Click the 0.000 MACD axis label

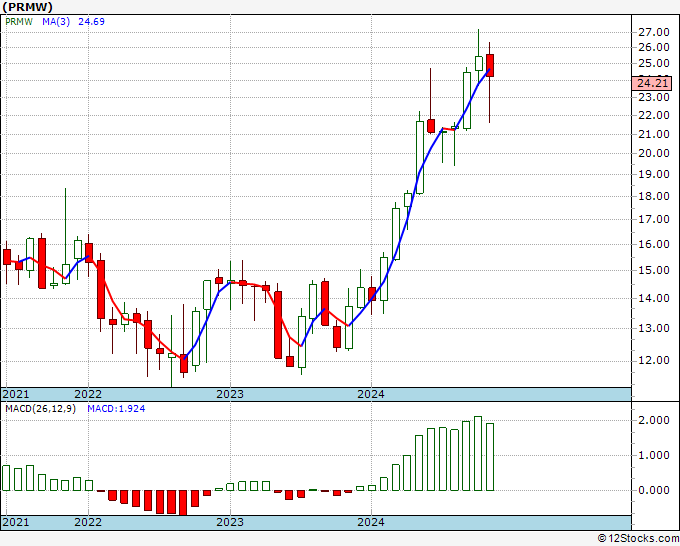tap(654, 490)
